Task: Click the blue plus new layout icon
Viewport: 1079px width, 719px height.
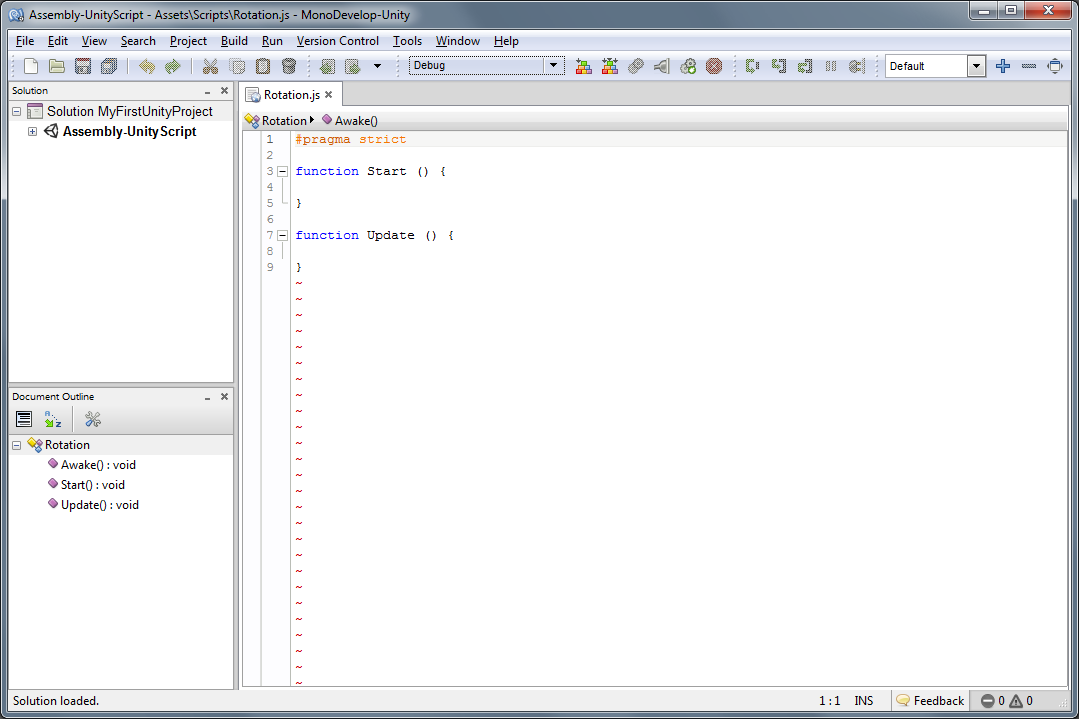Action: (1003, 66)
